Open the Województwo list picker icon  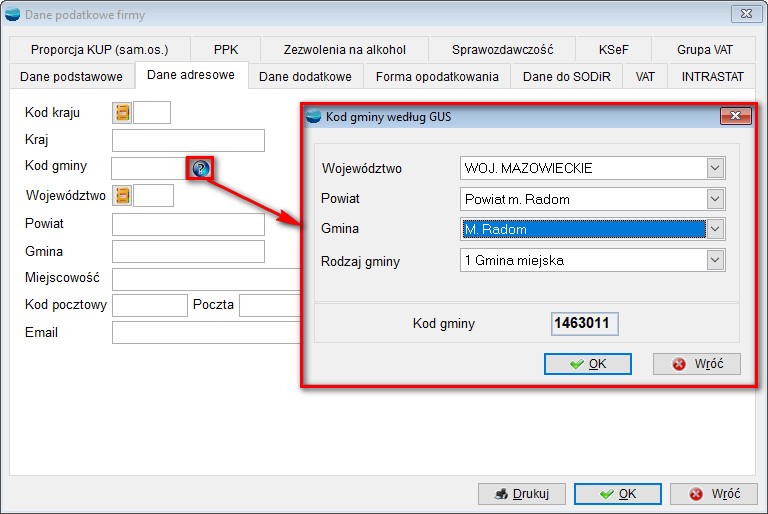click(123, 195)
